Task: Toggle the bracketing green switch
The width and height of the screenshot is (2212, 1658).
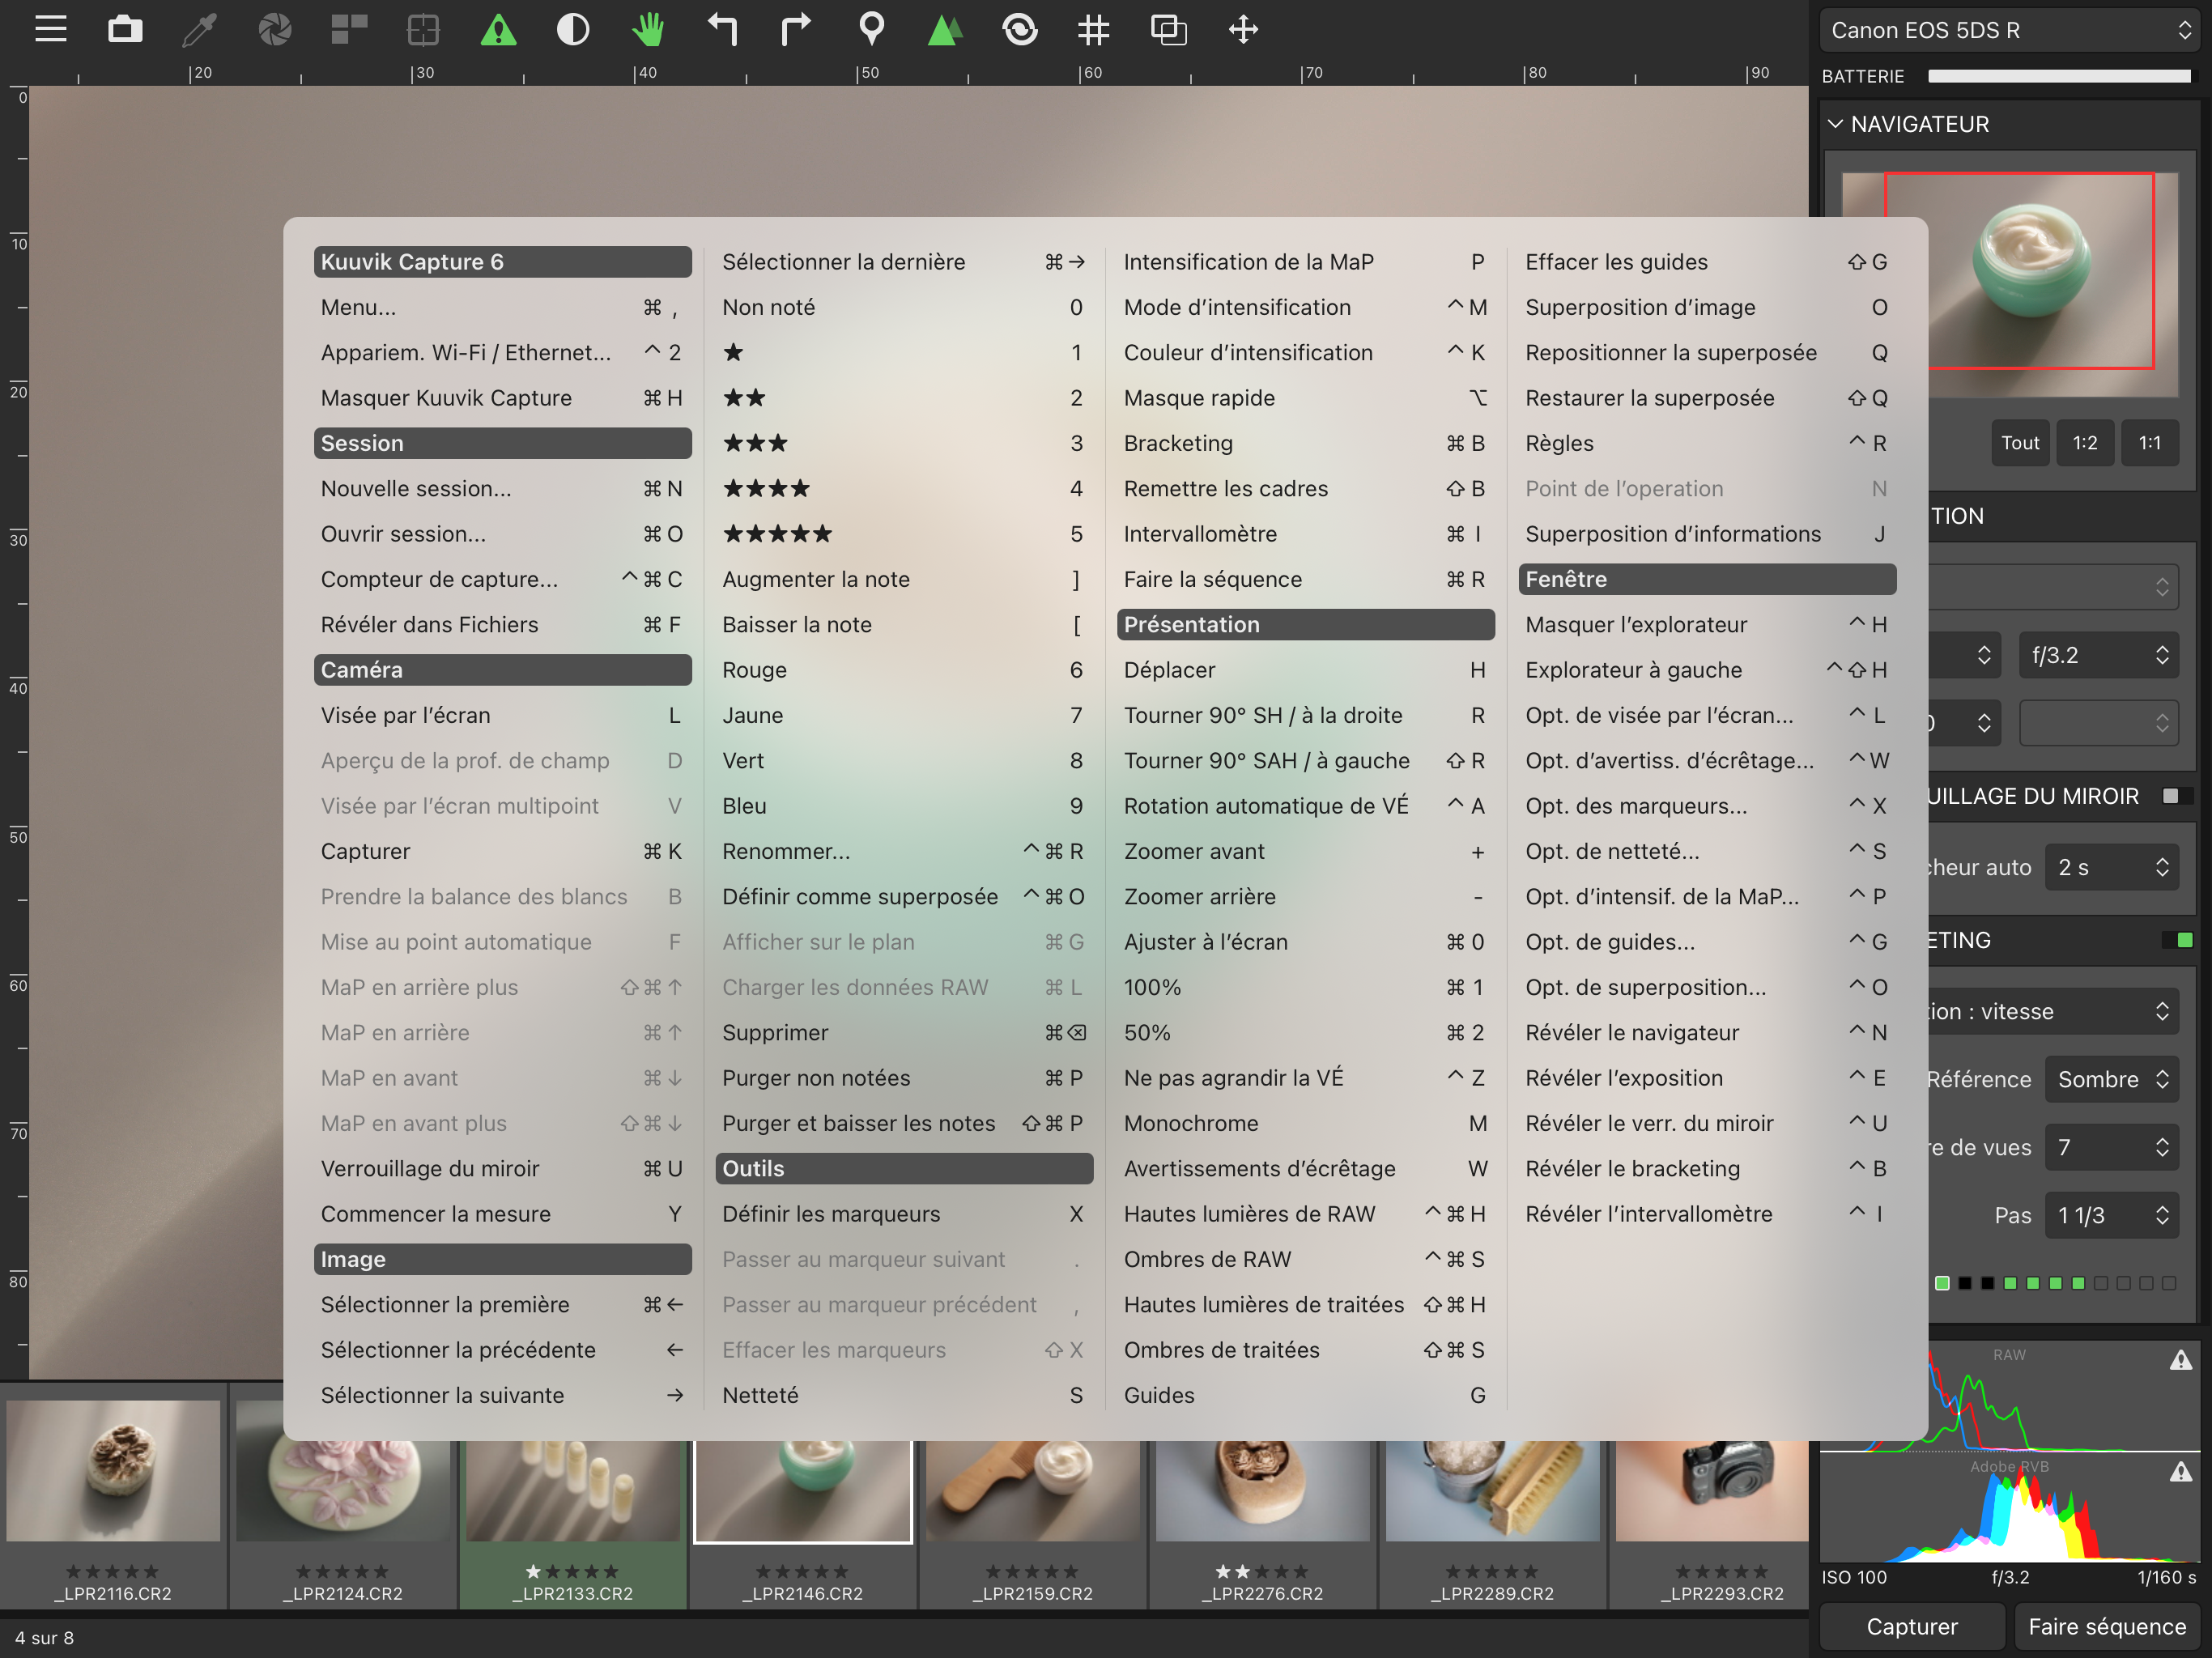Action: point(2177,940)
